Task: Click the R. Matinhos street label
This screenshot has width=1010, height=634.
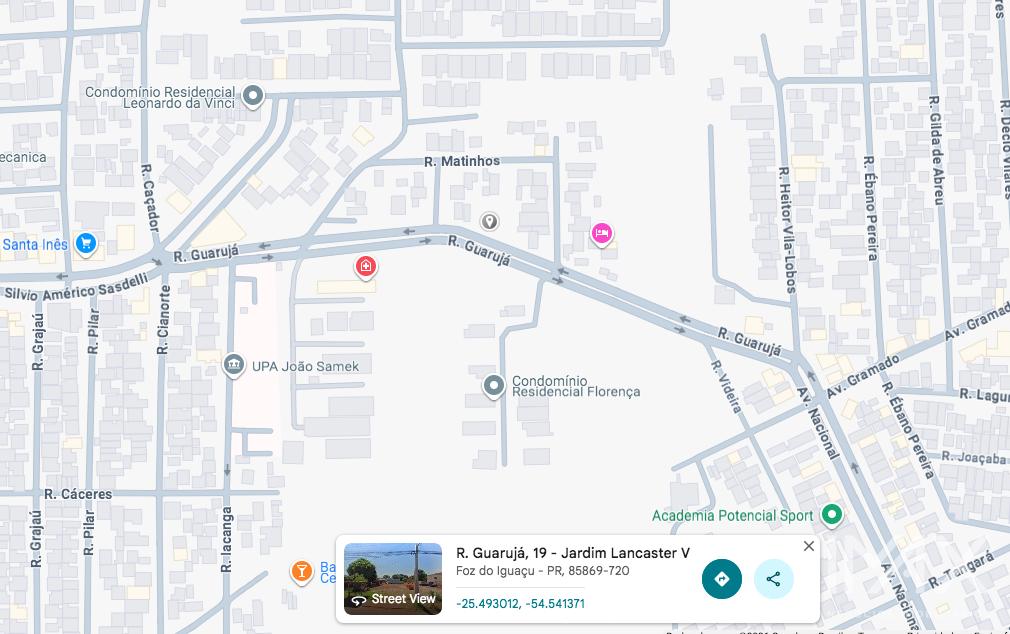Action: pos(462,161)
